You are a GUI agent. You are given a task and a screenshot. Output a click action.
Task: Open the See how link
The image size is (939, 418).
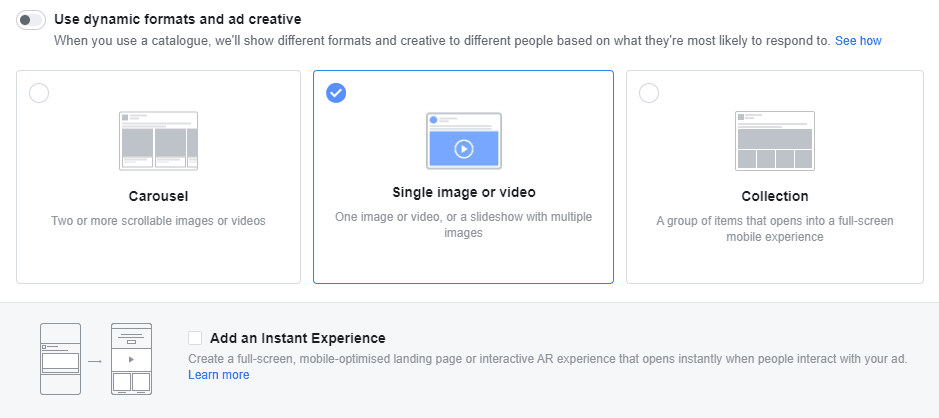pyautogui.click(x=858, y=41)
